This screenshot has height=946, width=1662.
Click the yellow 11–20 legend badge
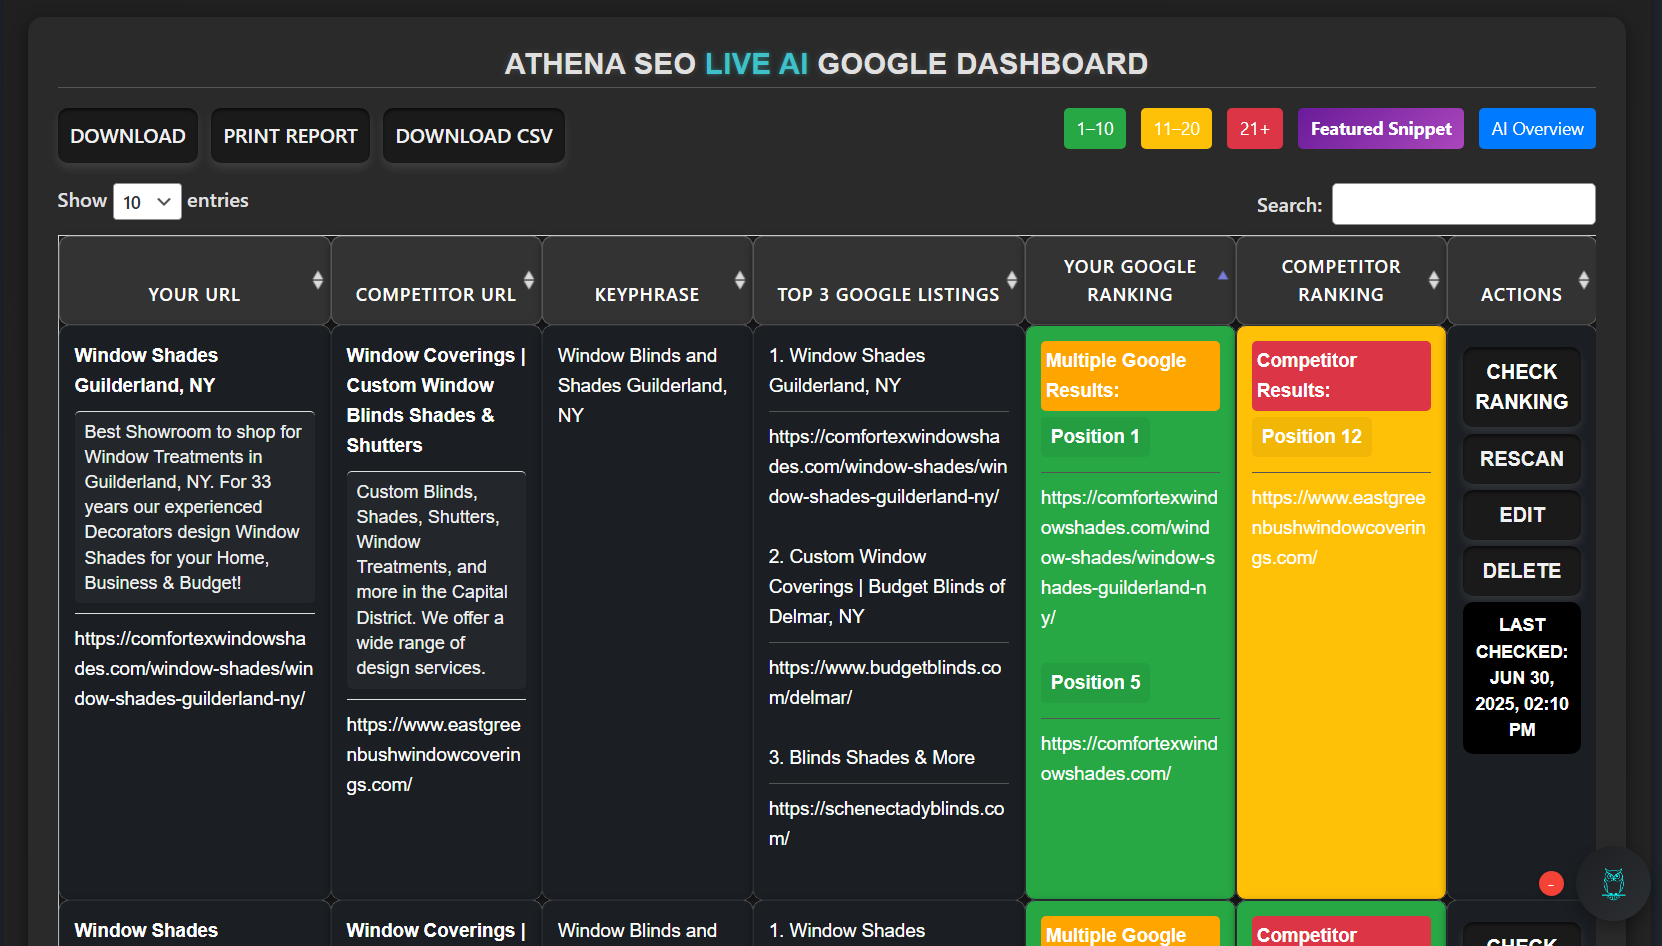[x=1176, y=129]
